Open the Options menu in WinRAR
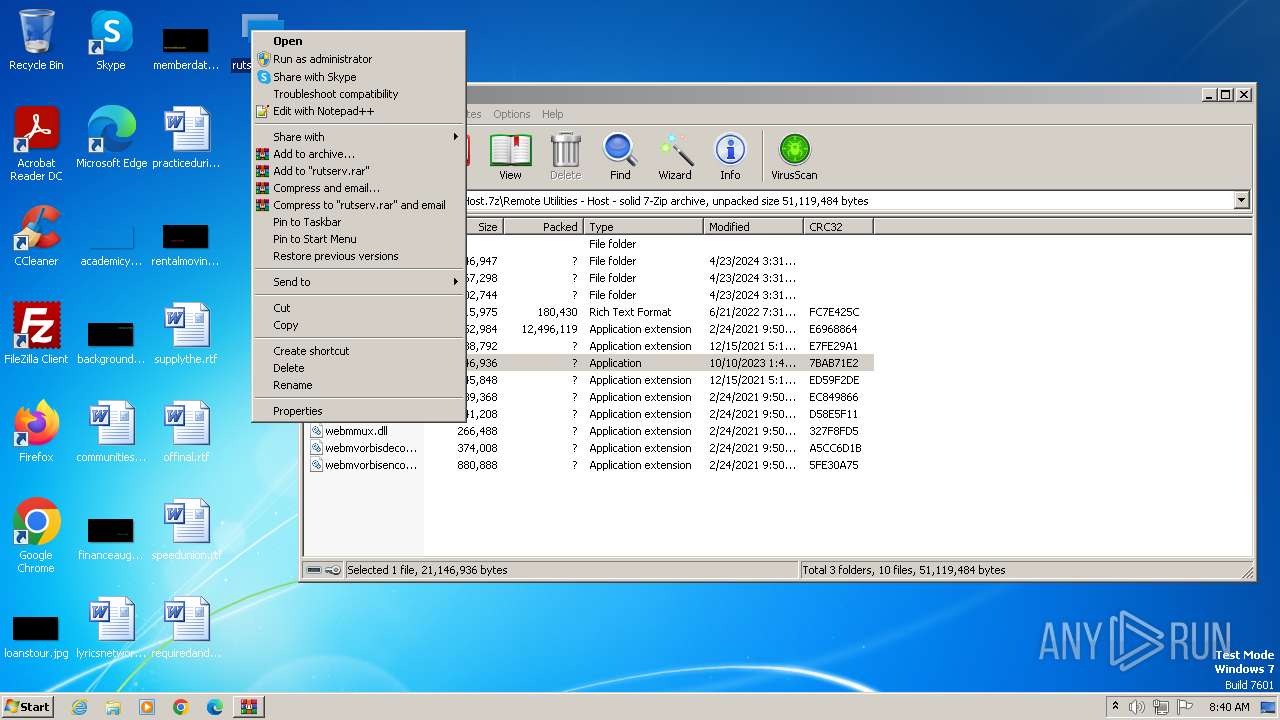 (511, 114)
